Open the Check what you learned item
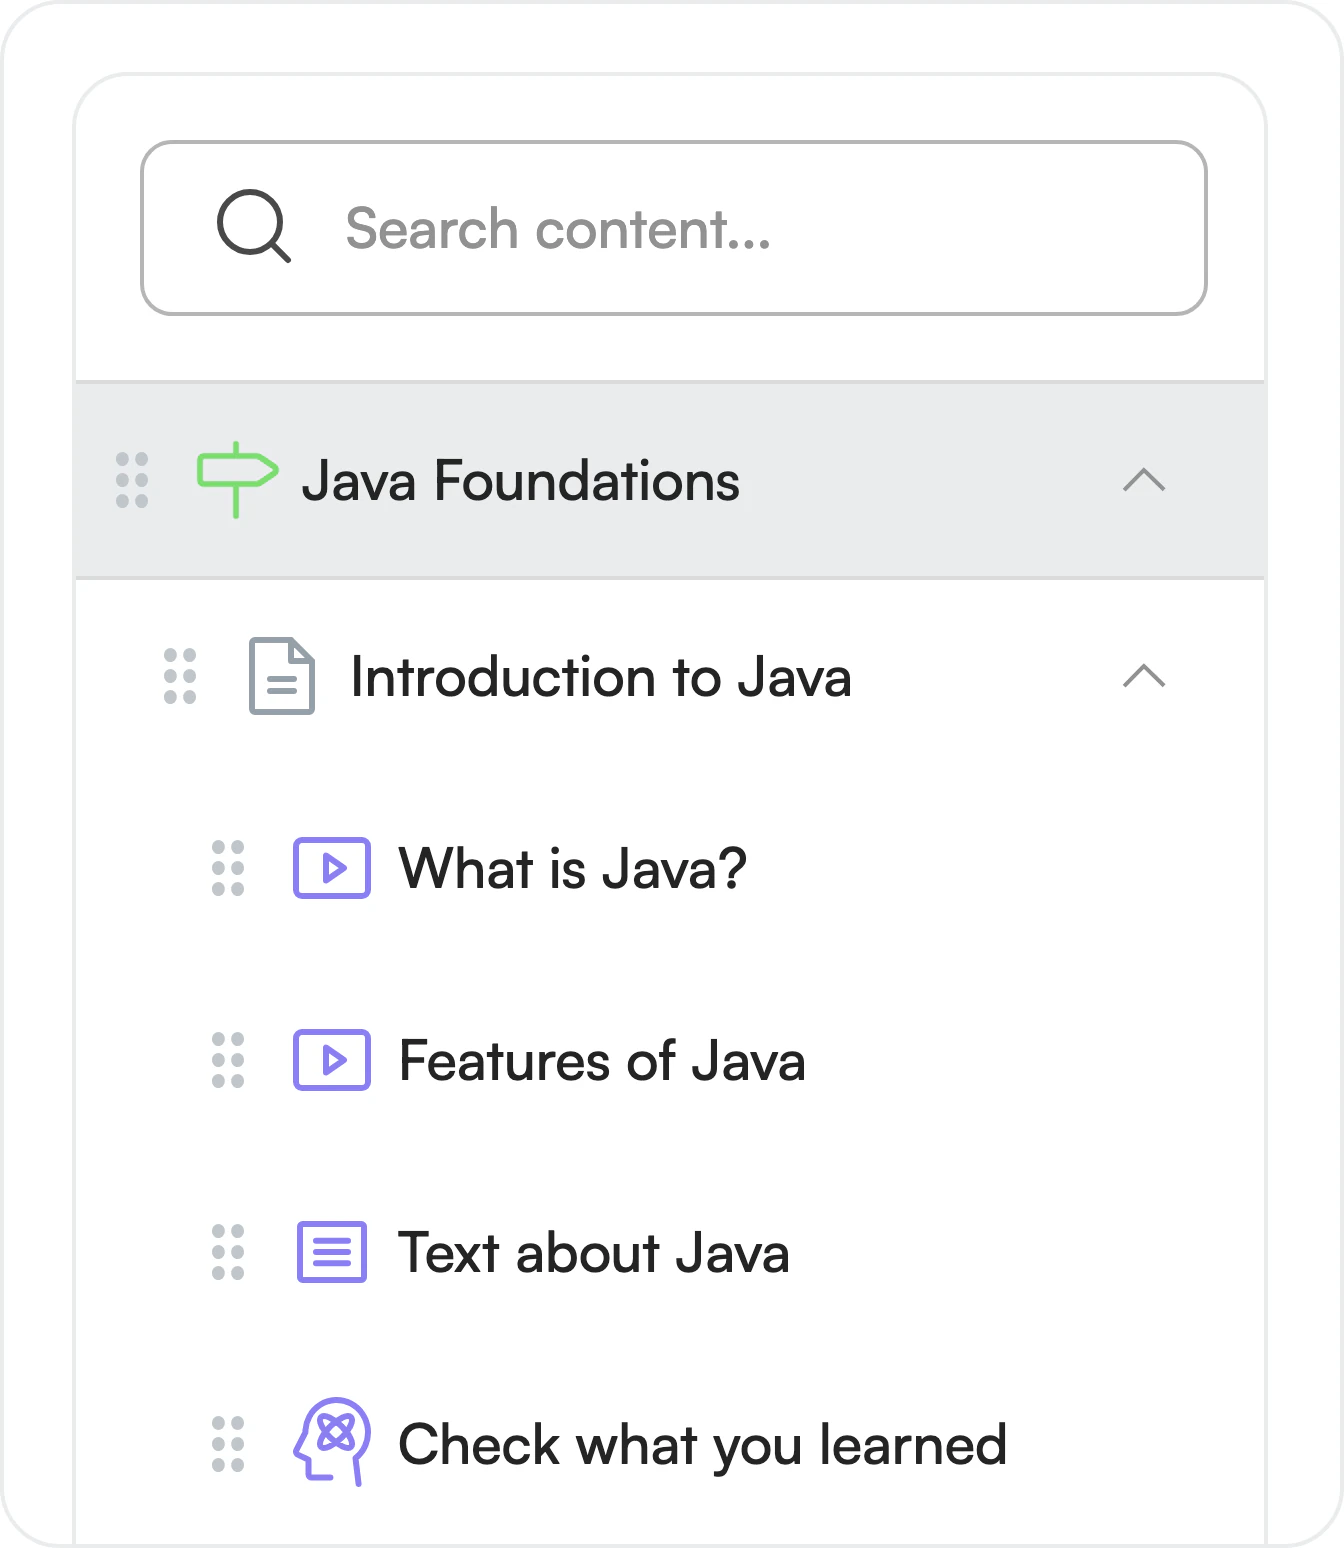This screenshot has height=1548, width=1344. 703,1445
